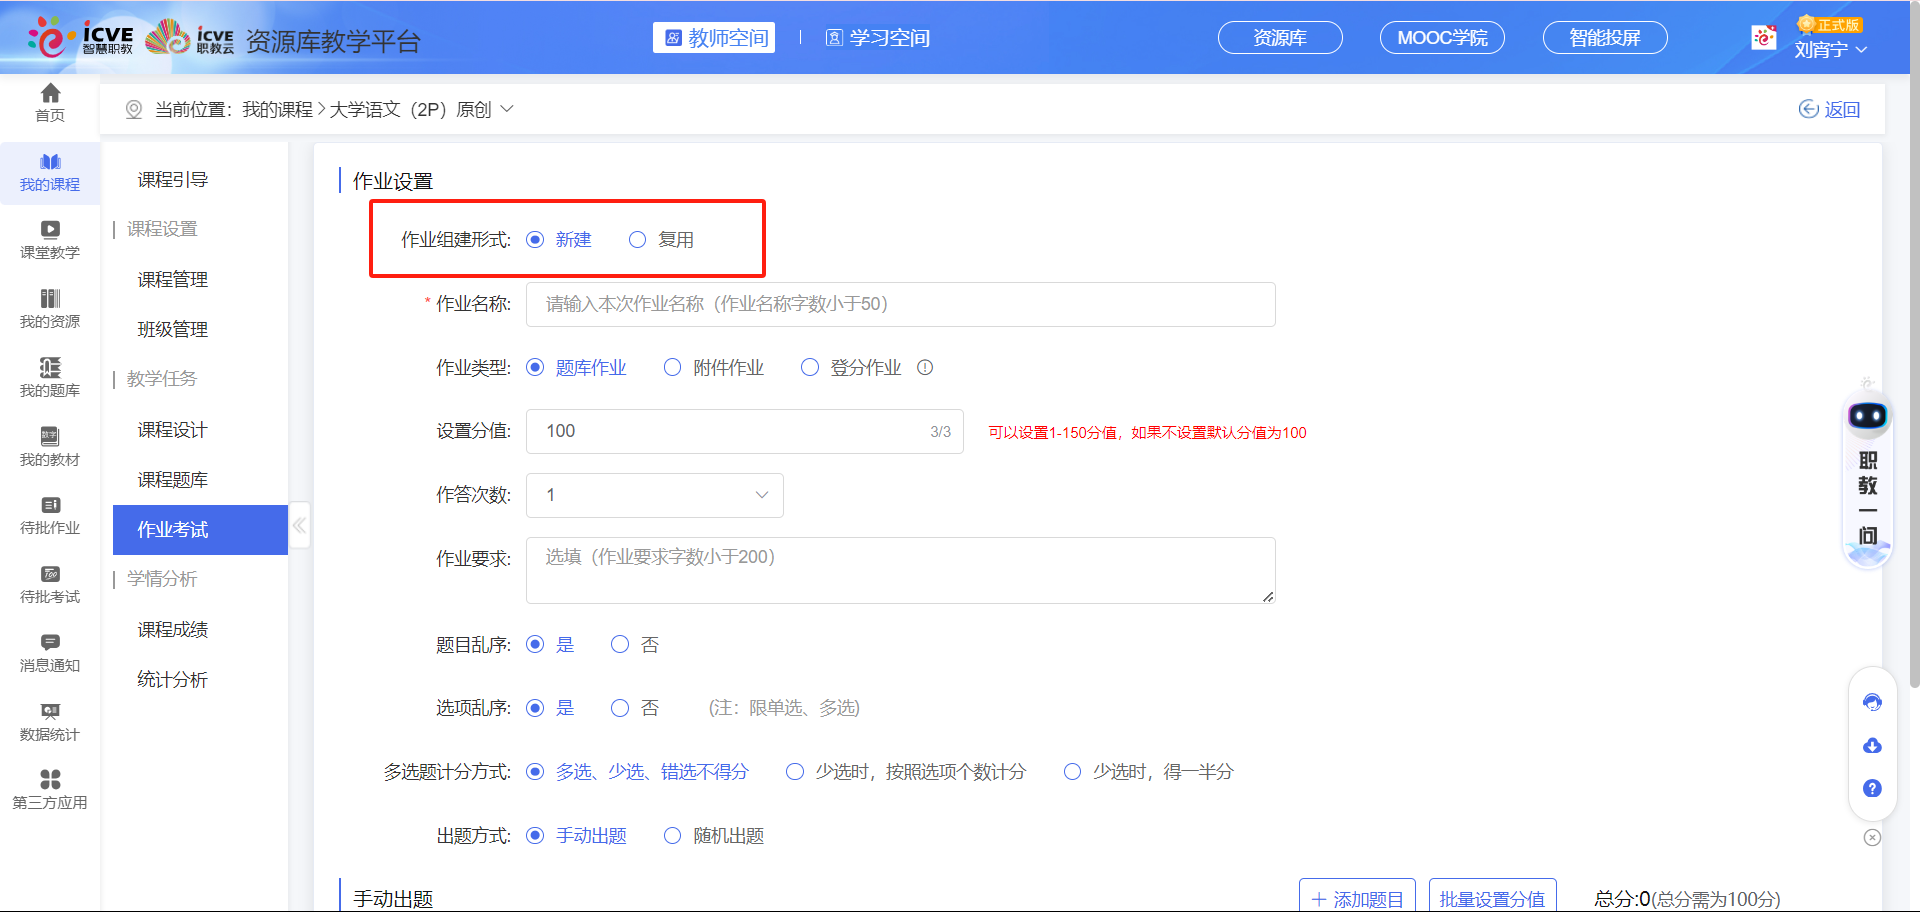Click the 作业名称 input field

(898, 304)
